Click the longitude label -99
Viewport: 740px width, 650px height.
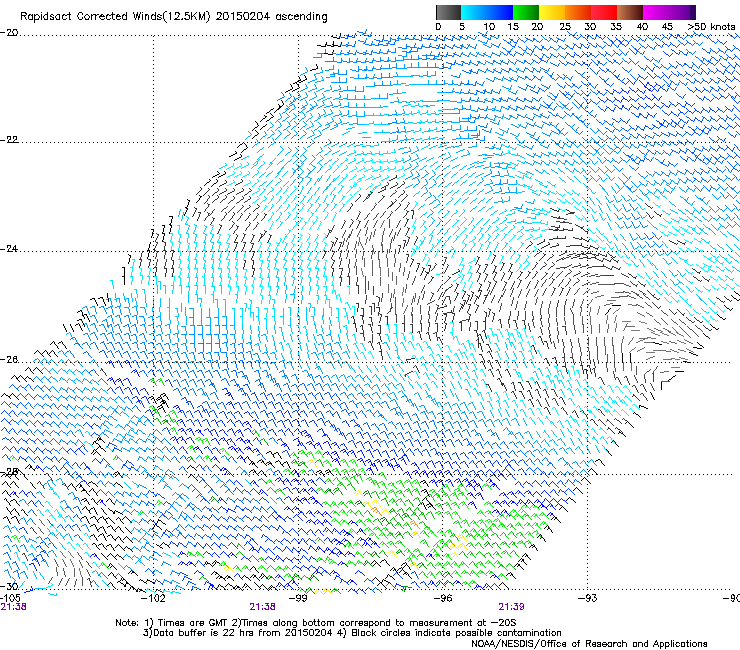(298, 598)
